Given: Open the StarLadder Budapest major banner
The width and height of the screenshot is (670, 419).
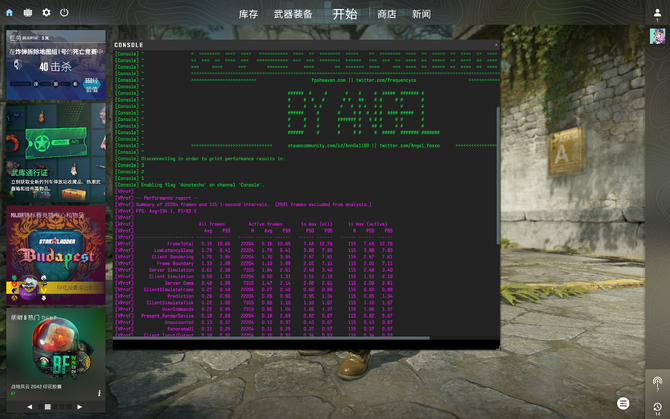Looking at the screenshot, I should pyautogui.click(x=56, y=255).
